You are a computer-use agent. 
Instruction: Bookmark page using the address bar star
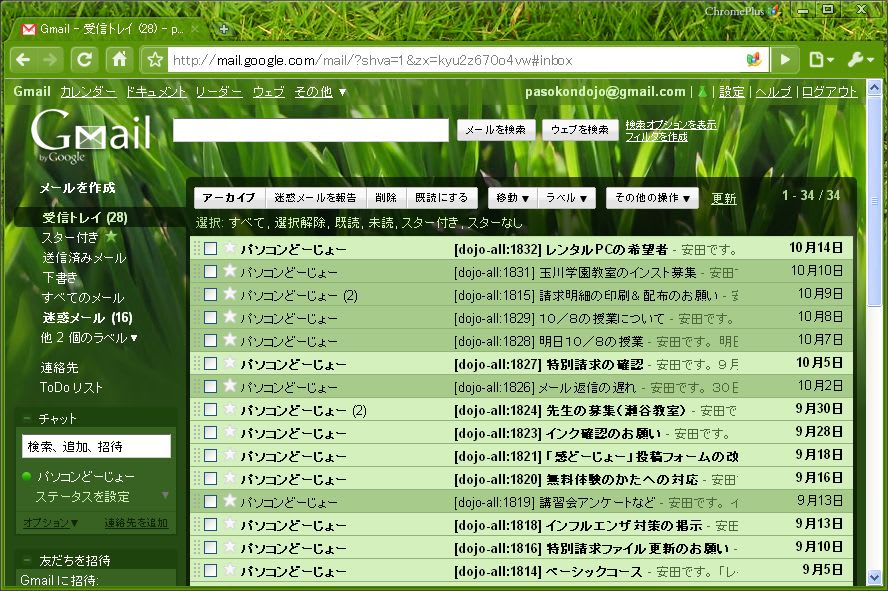(x=155, y=60)
